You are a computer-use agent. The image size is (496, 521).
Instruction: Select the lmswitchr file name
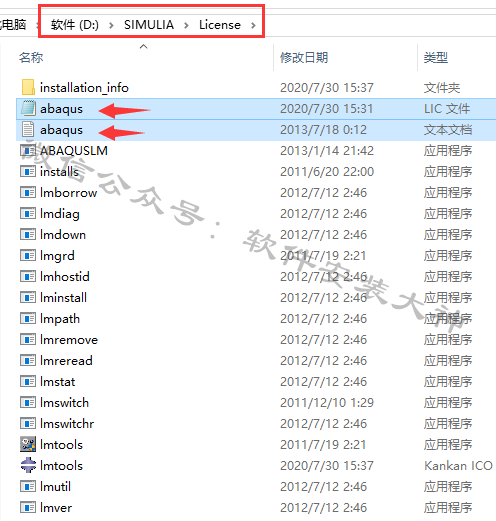pos(67,424)
